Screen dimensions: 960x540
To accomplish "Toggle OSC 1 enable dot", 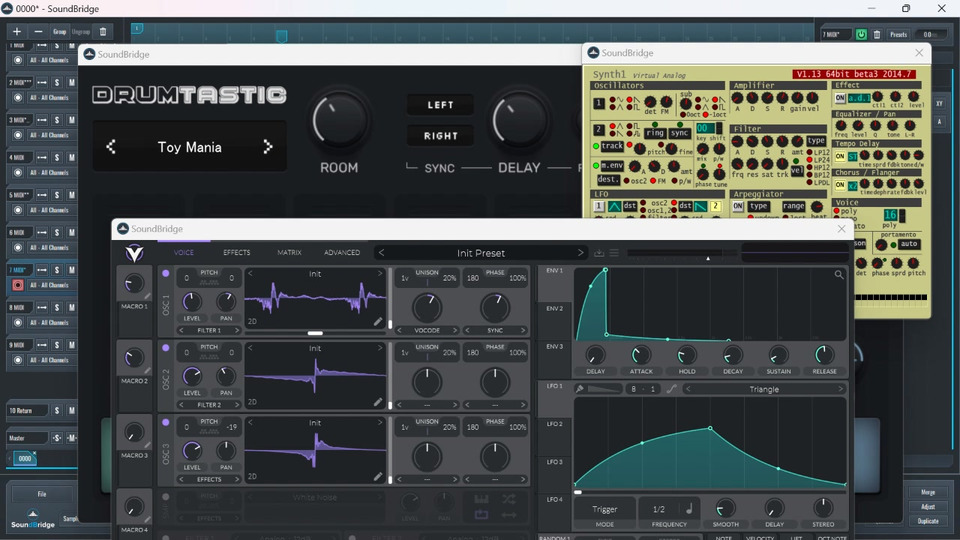I will 165,274.
